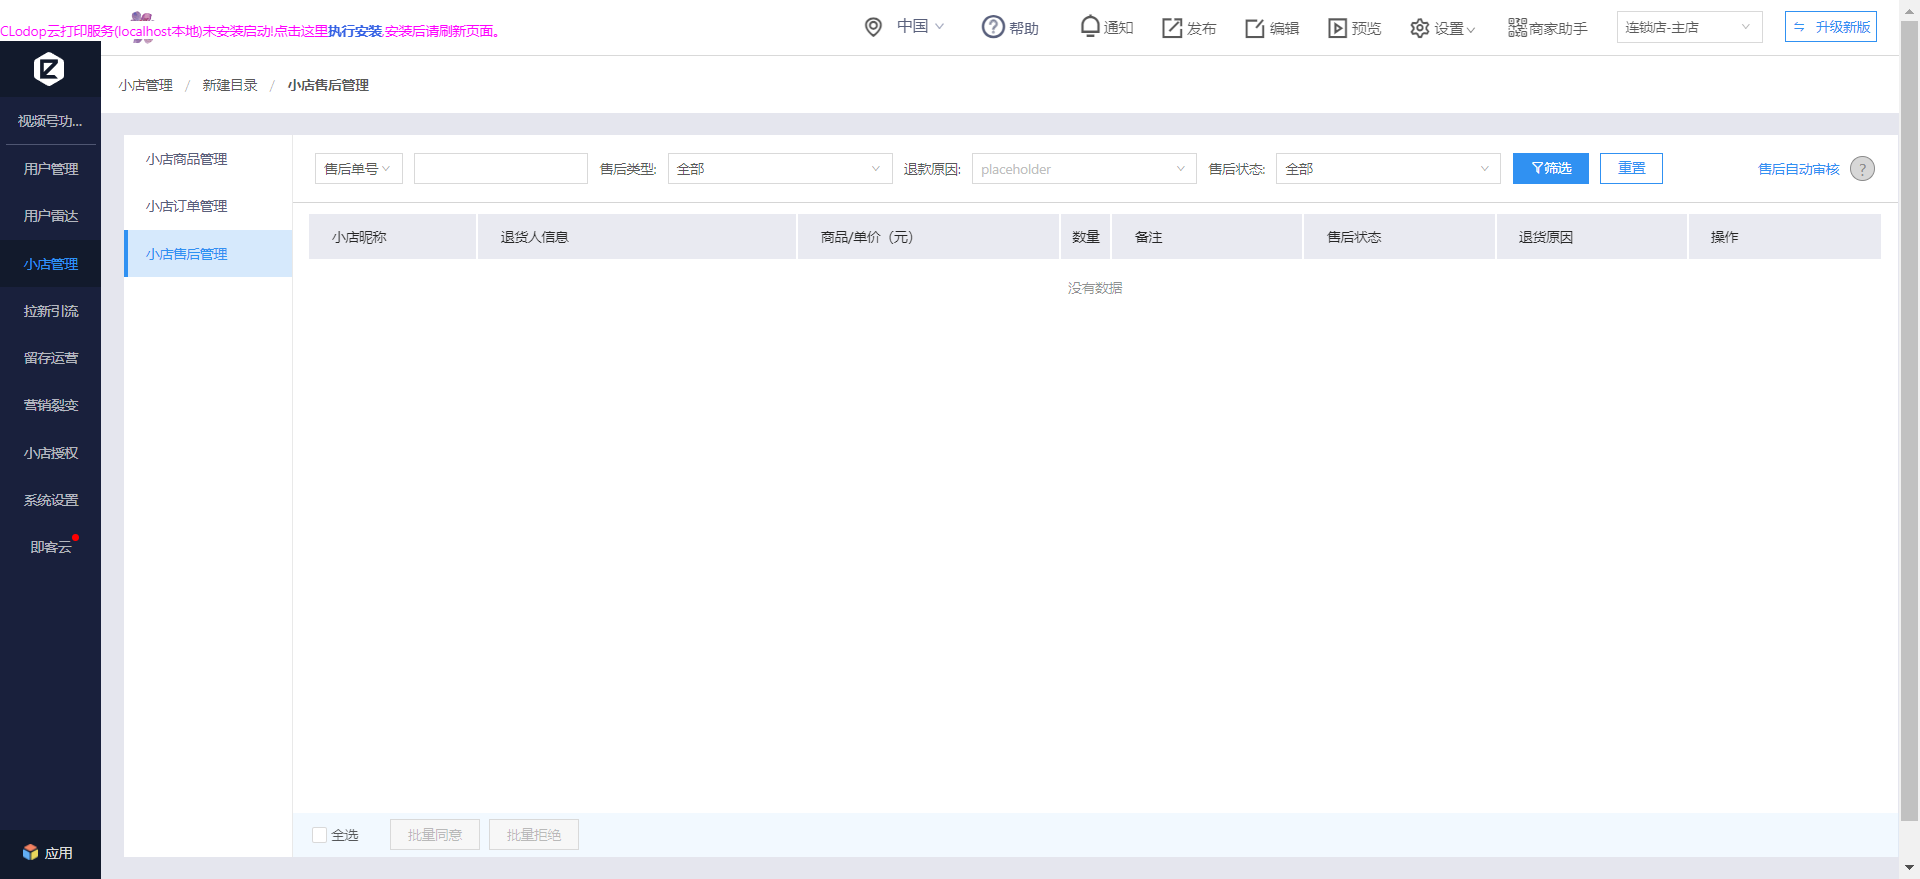Image resolution: width=1920 pixels, height=879 pixels.
Task: Open 拉新引流 in the sidebar
Action: tap(50, 311)
